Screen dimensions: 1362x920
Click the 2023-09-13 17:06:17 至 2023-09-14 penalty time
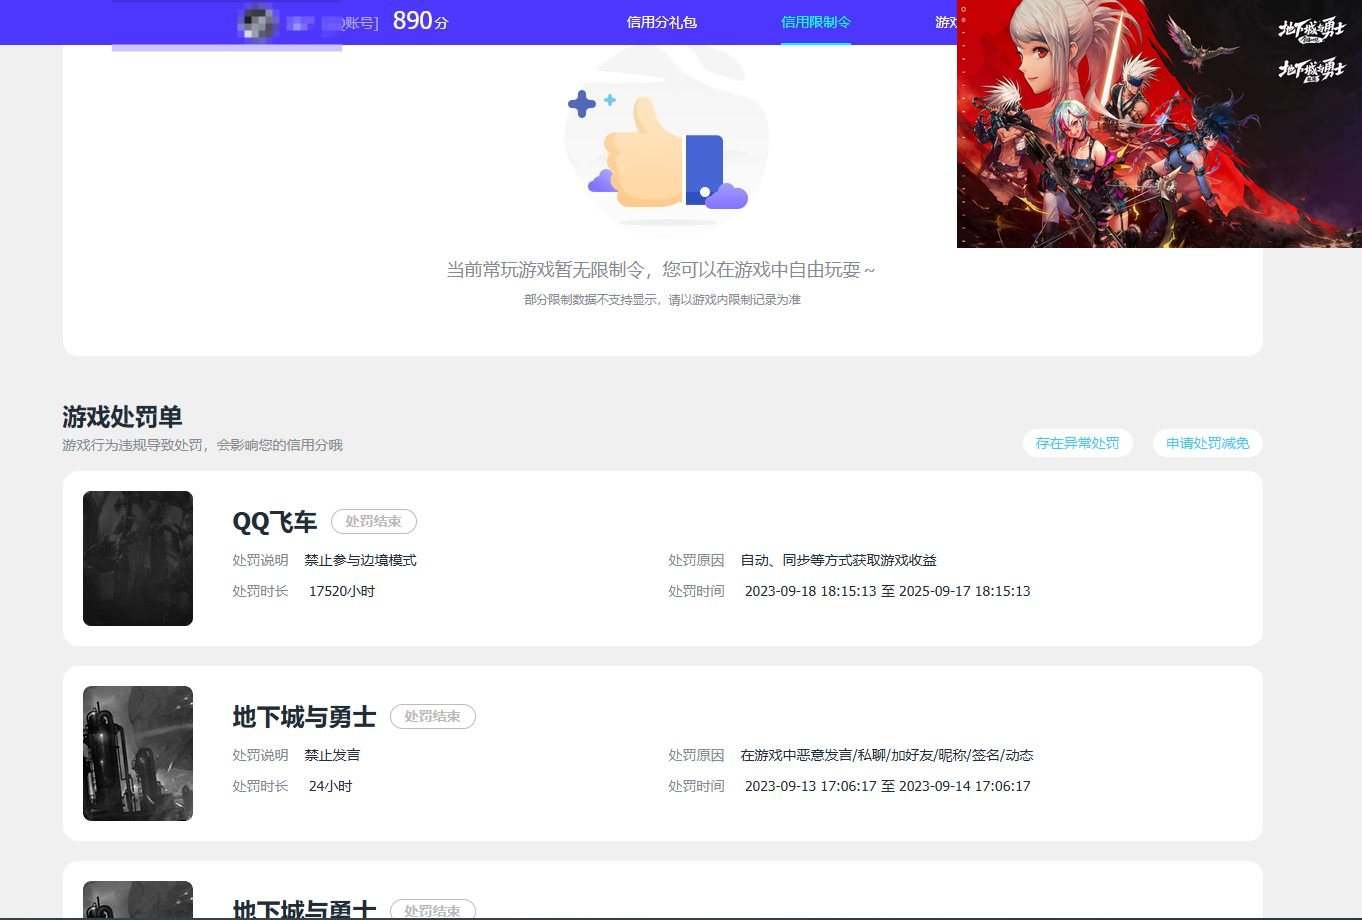pyautogui.click(x=887, y=786)
